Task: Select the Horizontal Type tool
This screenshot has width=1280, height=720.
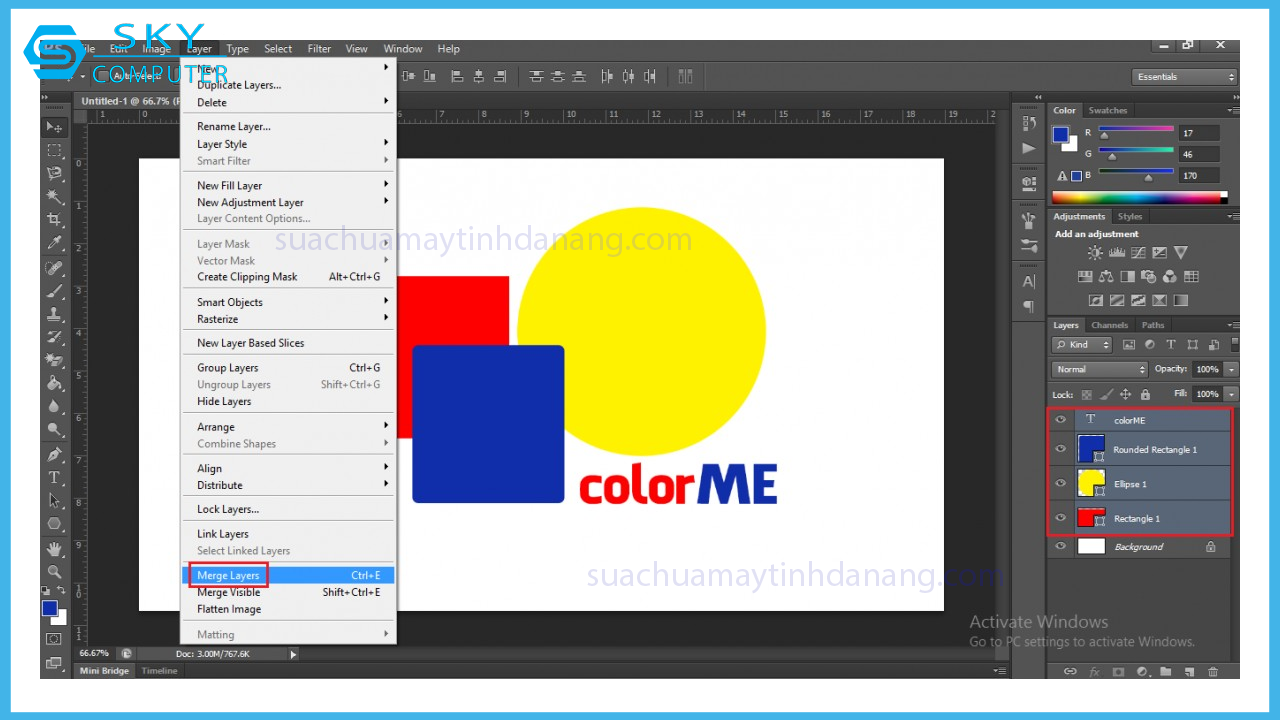Action: 54,477
